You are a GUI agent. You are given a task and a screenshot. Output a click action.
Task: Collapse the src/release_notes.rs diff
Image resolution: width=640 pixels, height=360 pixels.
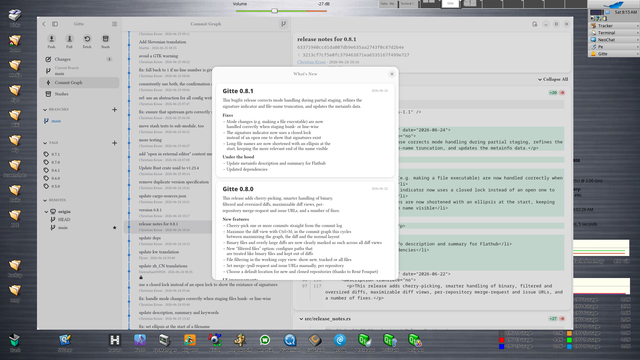301,319
